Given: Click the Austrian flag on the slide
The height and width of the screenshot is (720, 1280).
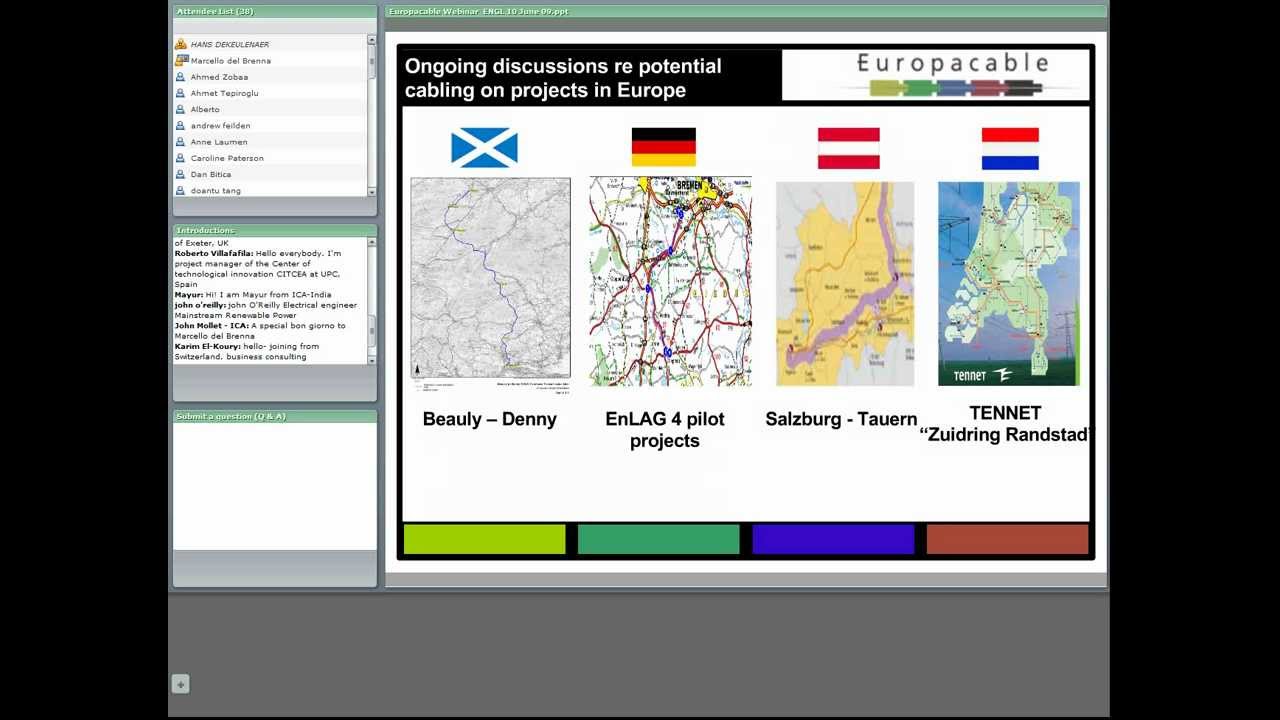Looking at the screenshot, I should (848, 148).
